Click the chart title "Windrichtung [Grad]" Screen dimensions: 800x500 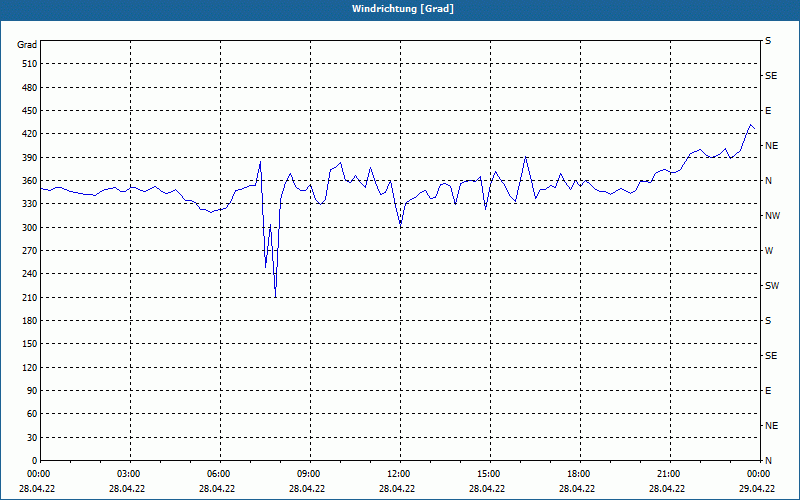pyautogui.click(x=403, y=9)
